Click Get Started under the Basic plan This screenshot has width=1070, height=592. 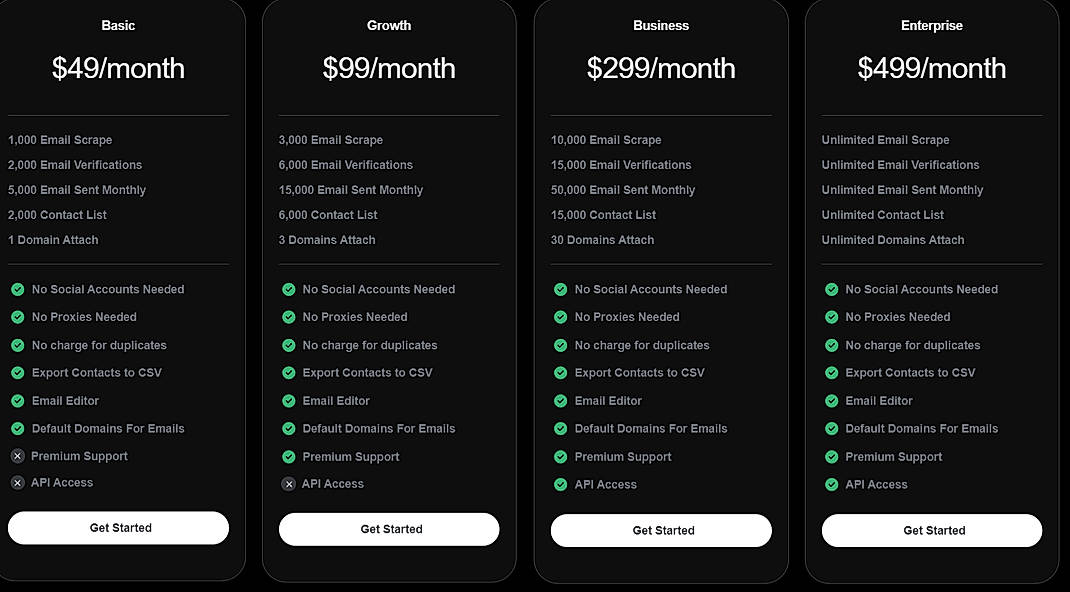point(118,527)
